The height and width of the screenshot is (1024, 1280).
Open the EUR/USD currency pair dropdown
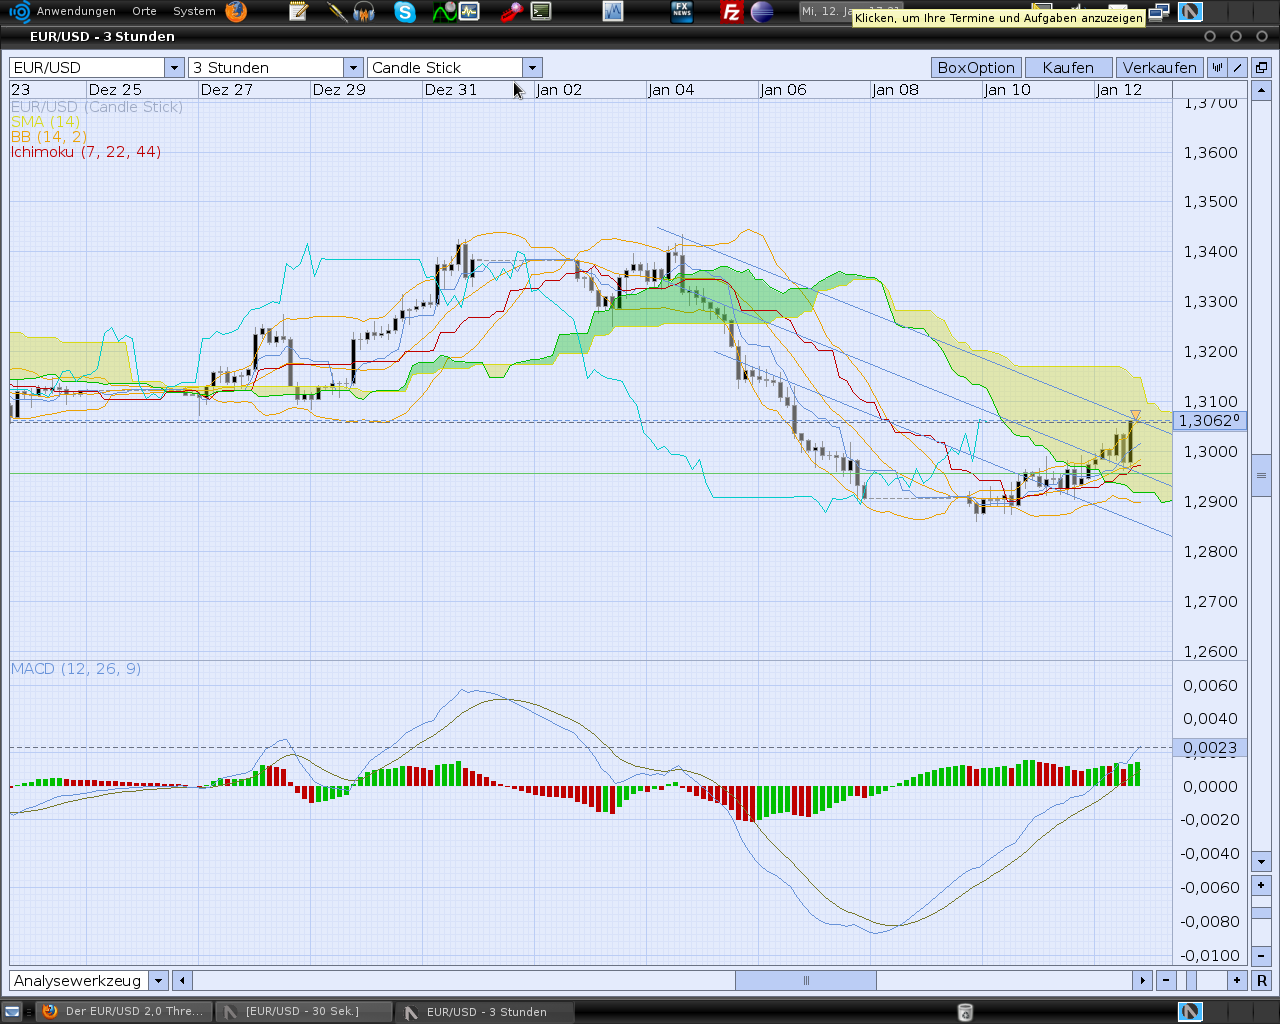(x=173, y=67)
